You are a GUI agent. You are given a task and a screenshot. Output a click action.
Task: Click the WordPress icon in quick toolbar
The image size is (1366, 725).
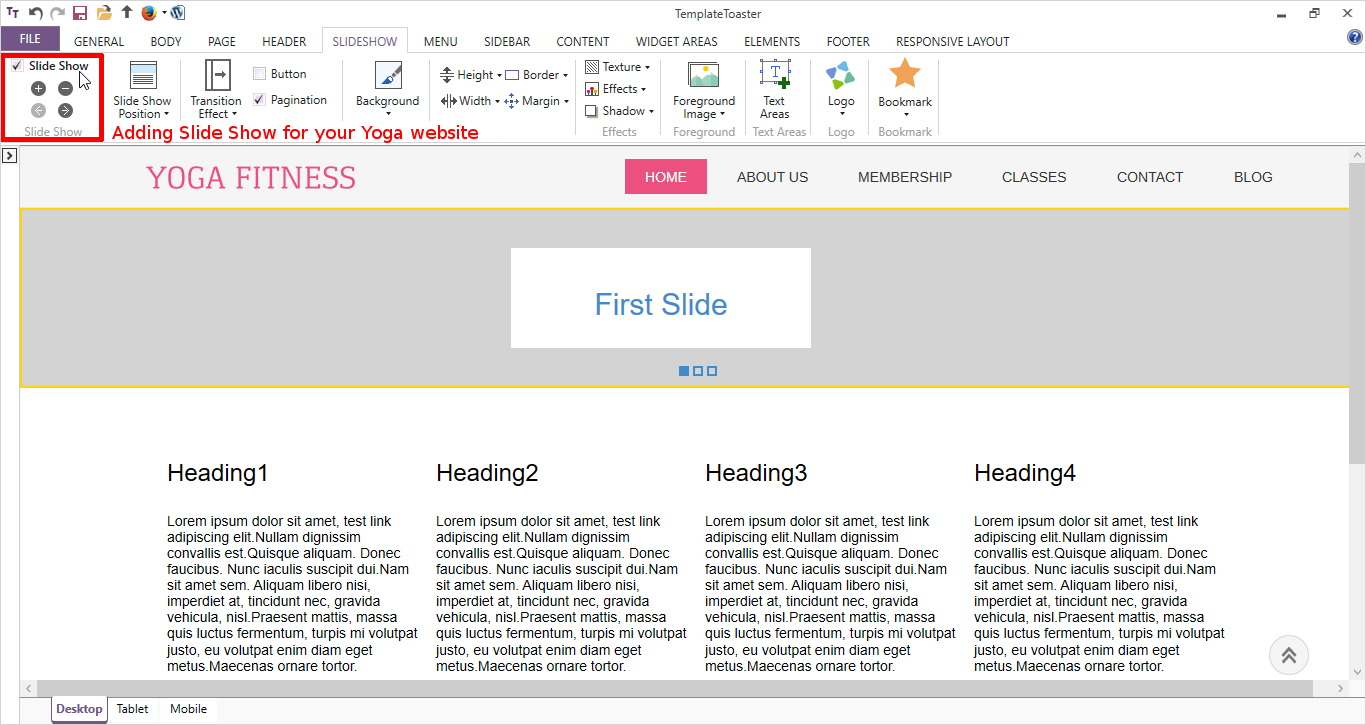[178, 13]
